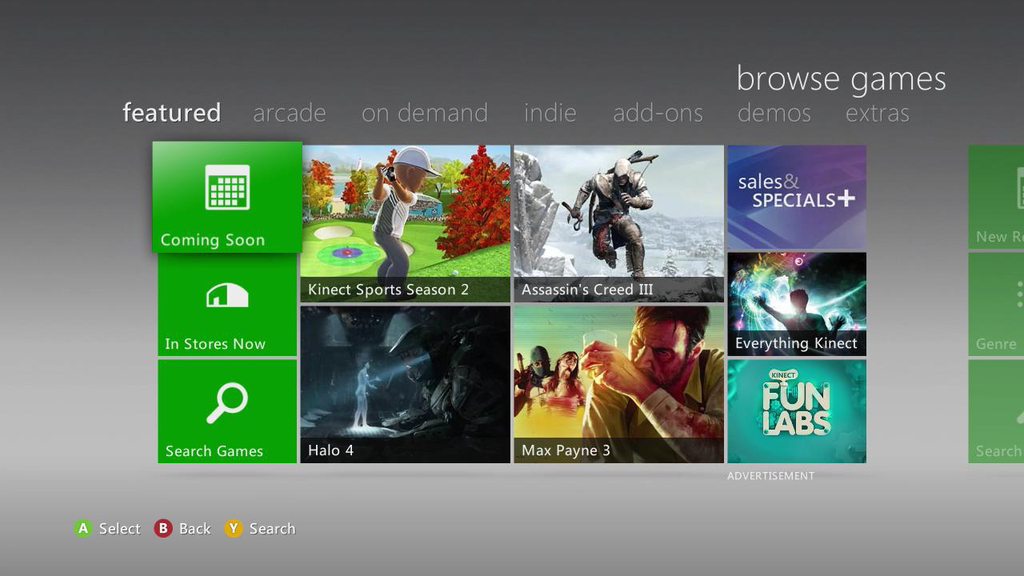
Task: Open the on demand tab
Action: coord(424,113)
